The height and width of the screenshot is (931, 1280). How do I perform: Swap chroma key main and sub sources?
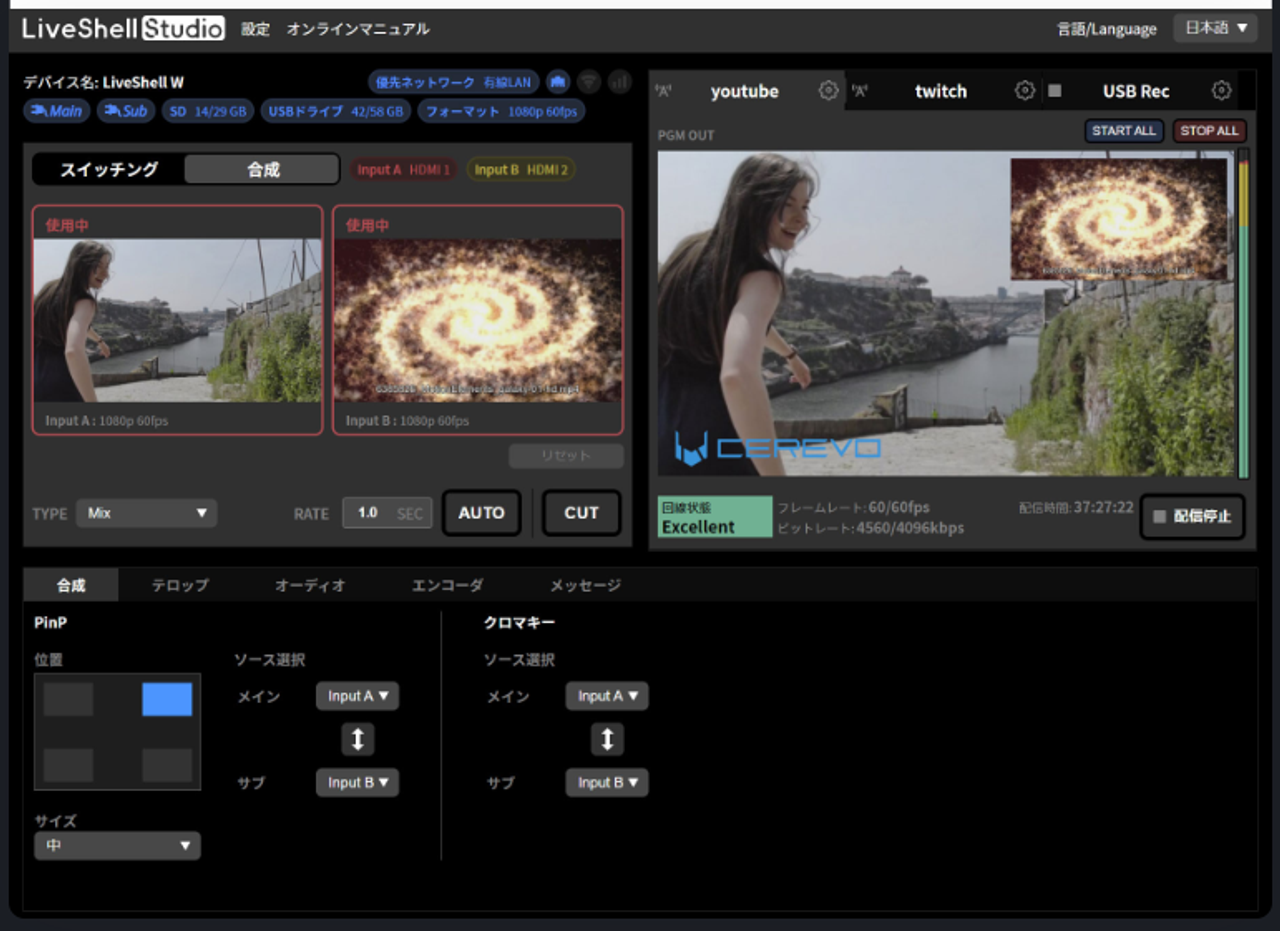[606, 739]
